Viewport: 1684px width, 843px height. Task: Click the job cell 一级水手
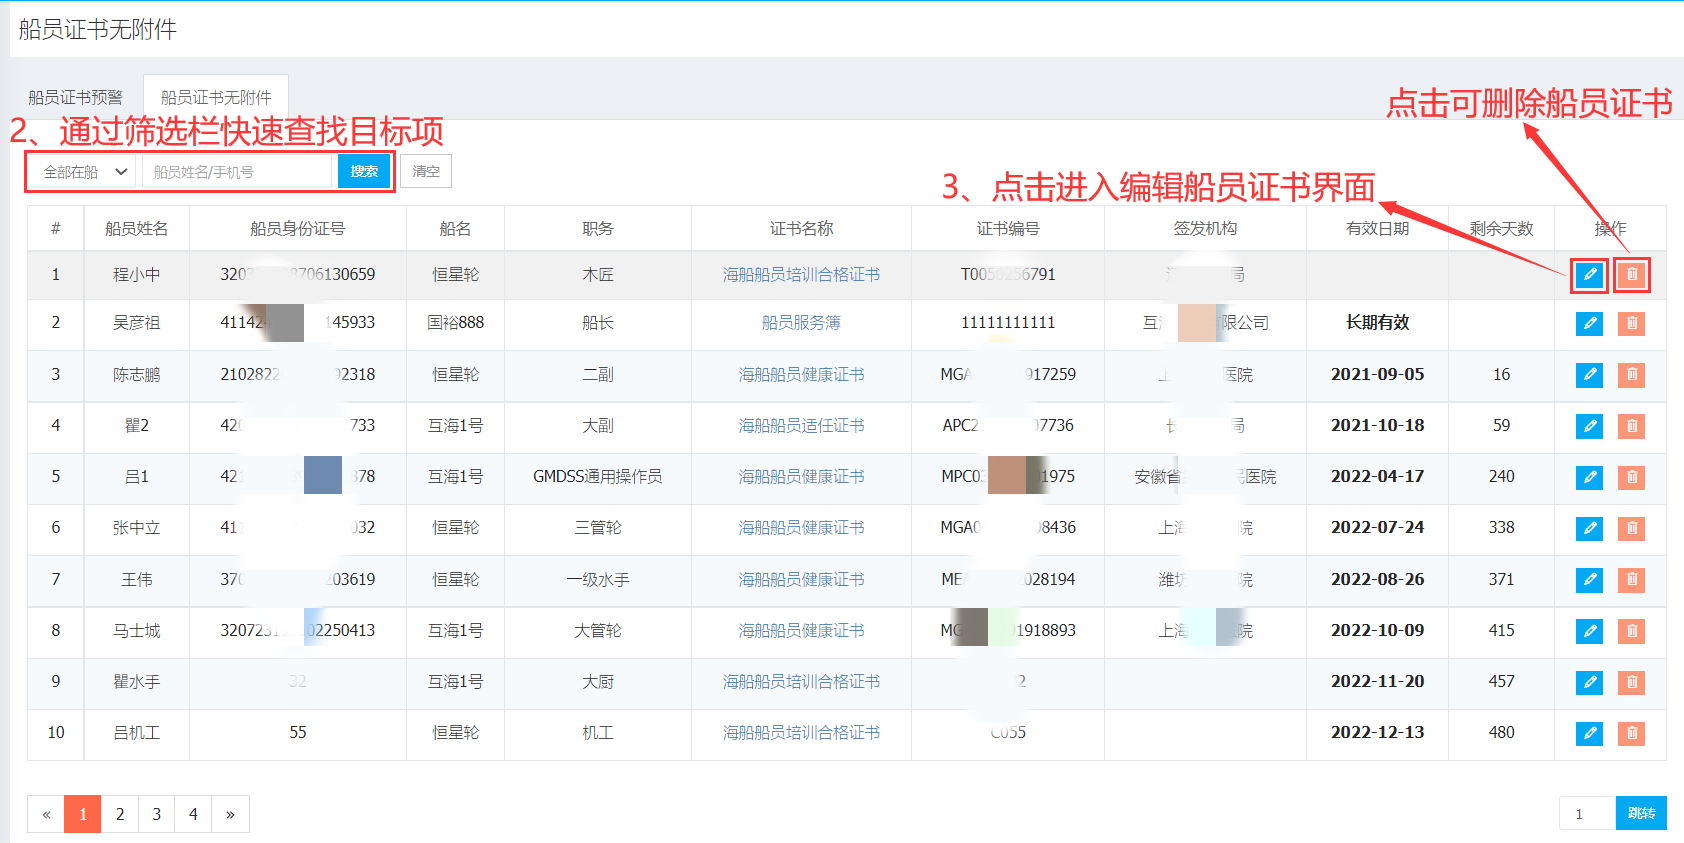598,580
